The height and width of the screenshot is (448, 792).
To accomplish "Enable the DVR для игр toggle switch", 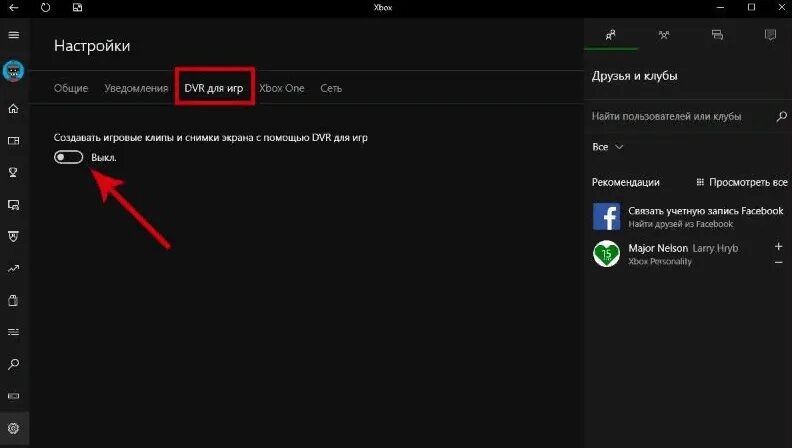I will coord(68,157).
